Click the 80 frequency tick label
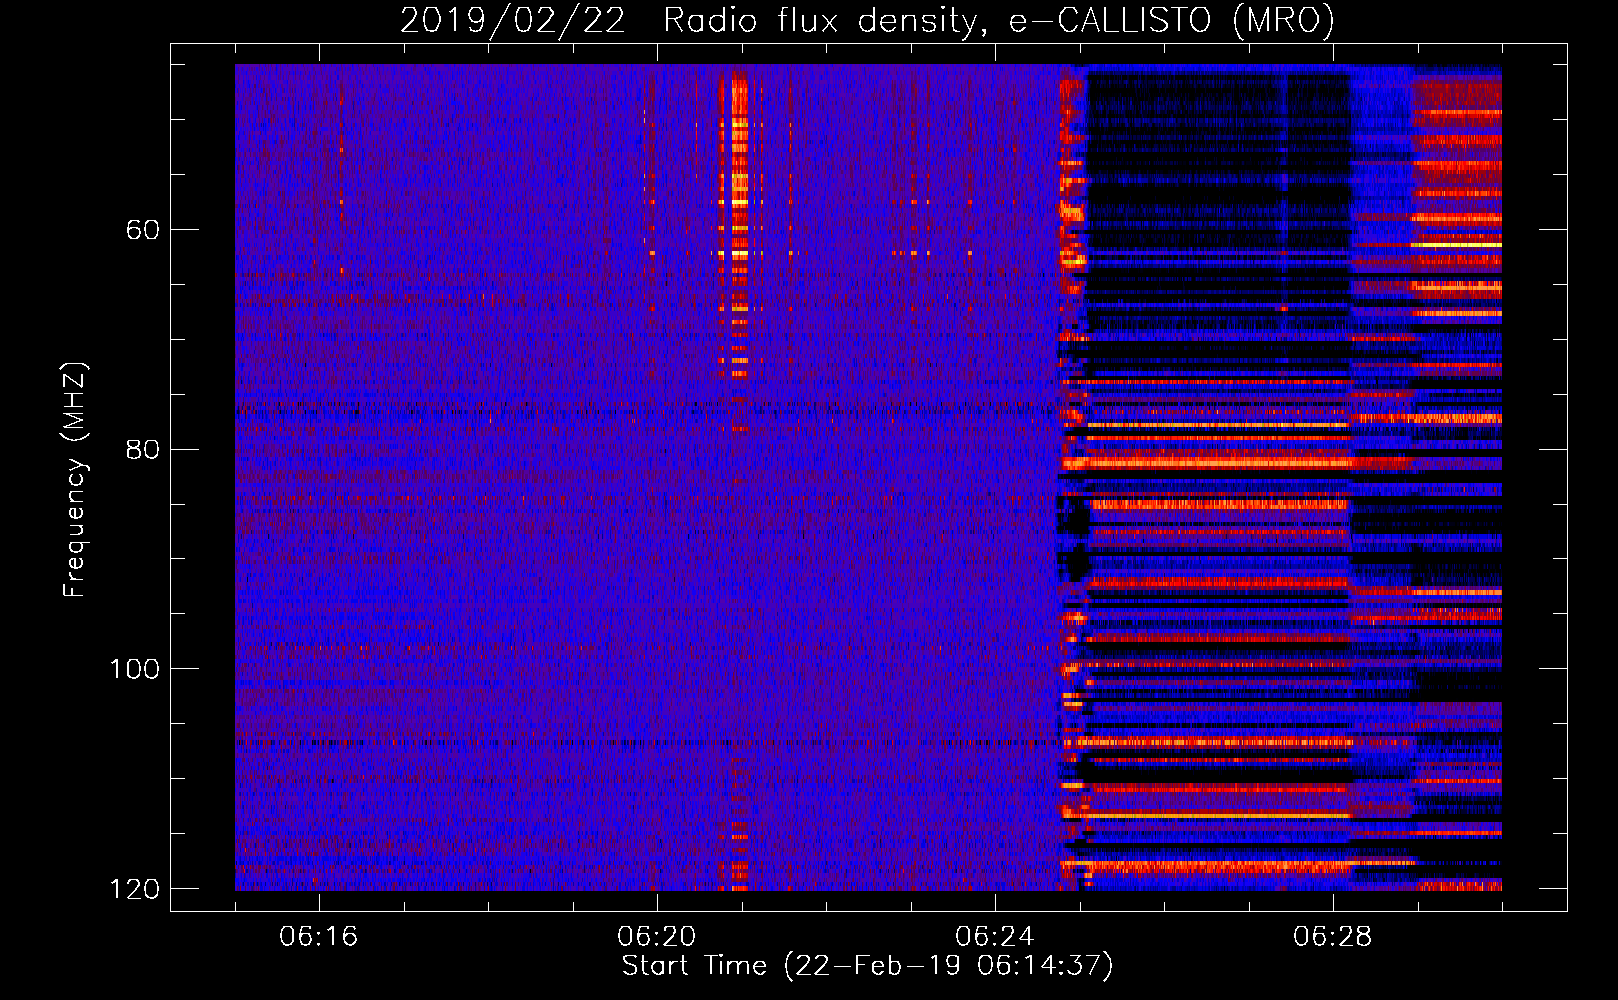 (x=143, y=449)
